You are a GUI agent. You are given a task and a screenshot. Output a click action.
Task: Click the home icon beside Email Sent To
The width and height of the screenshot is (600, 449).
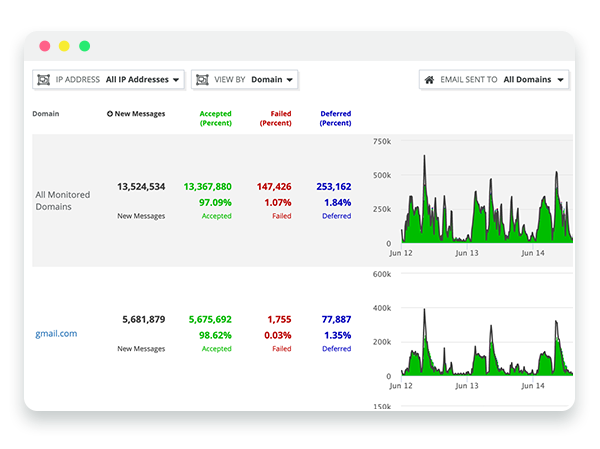430,79
